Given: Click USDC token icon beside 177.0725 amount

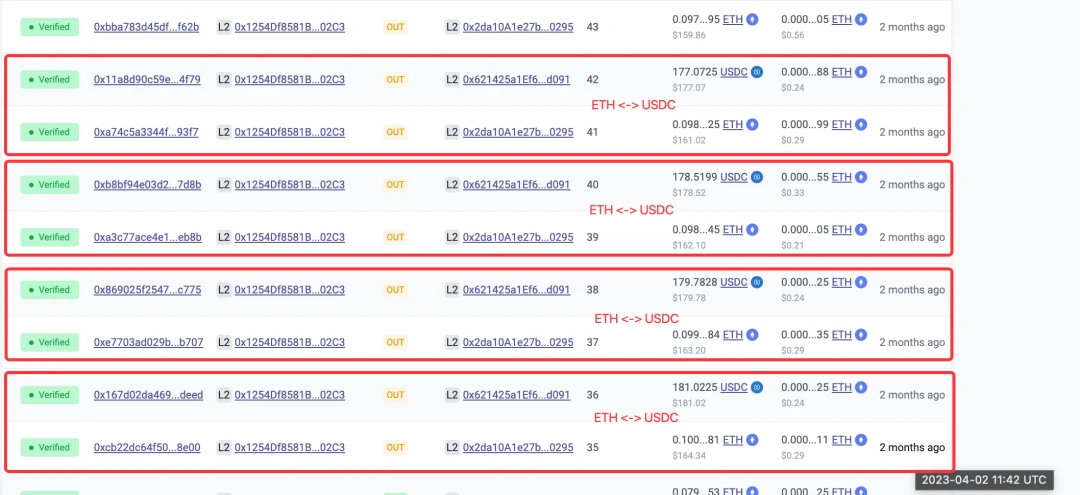Looking at the screenshot, I should (757, 72).
